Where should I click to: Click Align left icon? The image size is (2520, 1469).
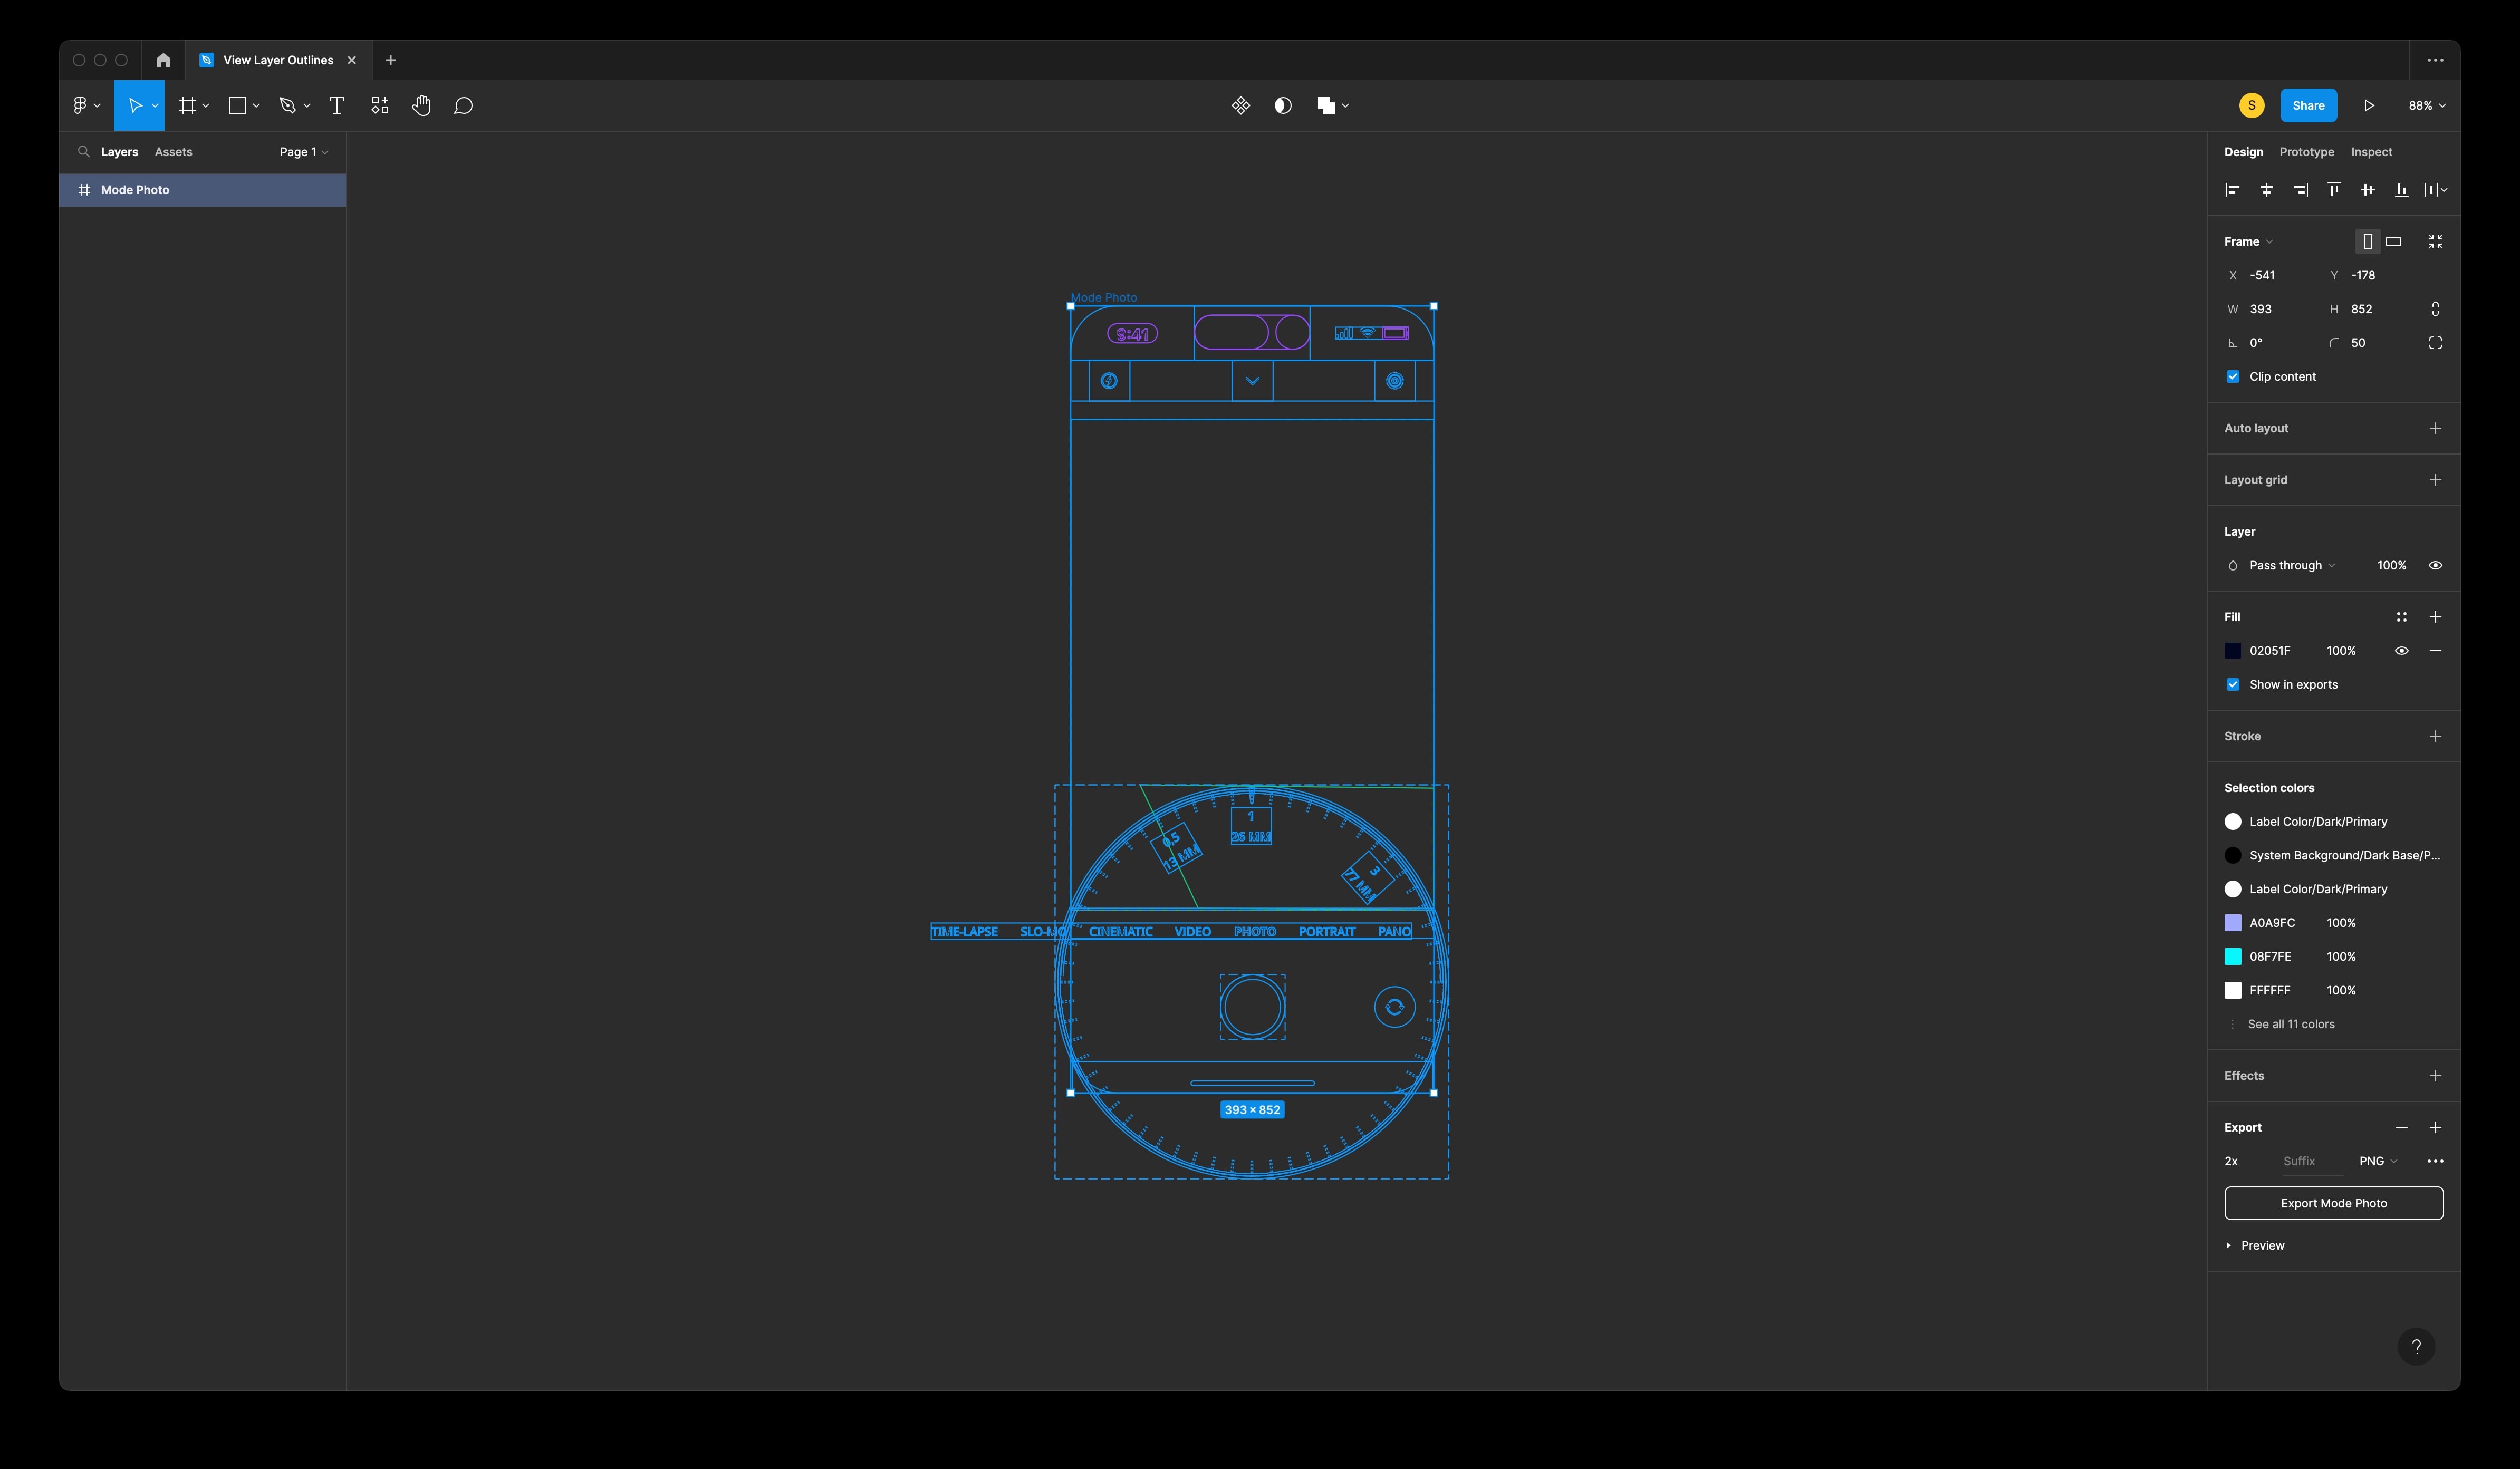click(x=2232, y=189)
